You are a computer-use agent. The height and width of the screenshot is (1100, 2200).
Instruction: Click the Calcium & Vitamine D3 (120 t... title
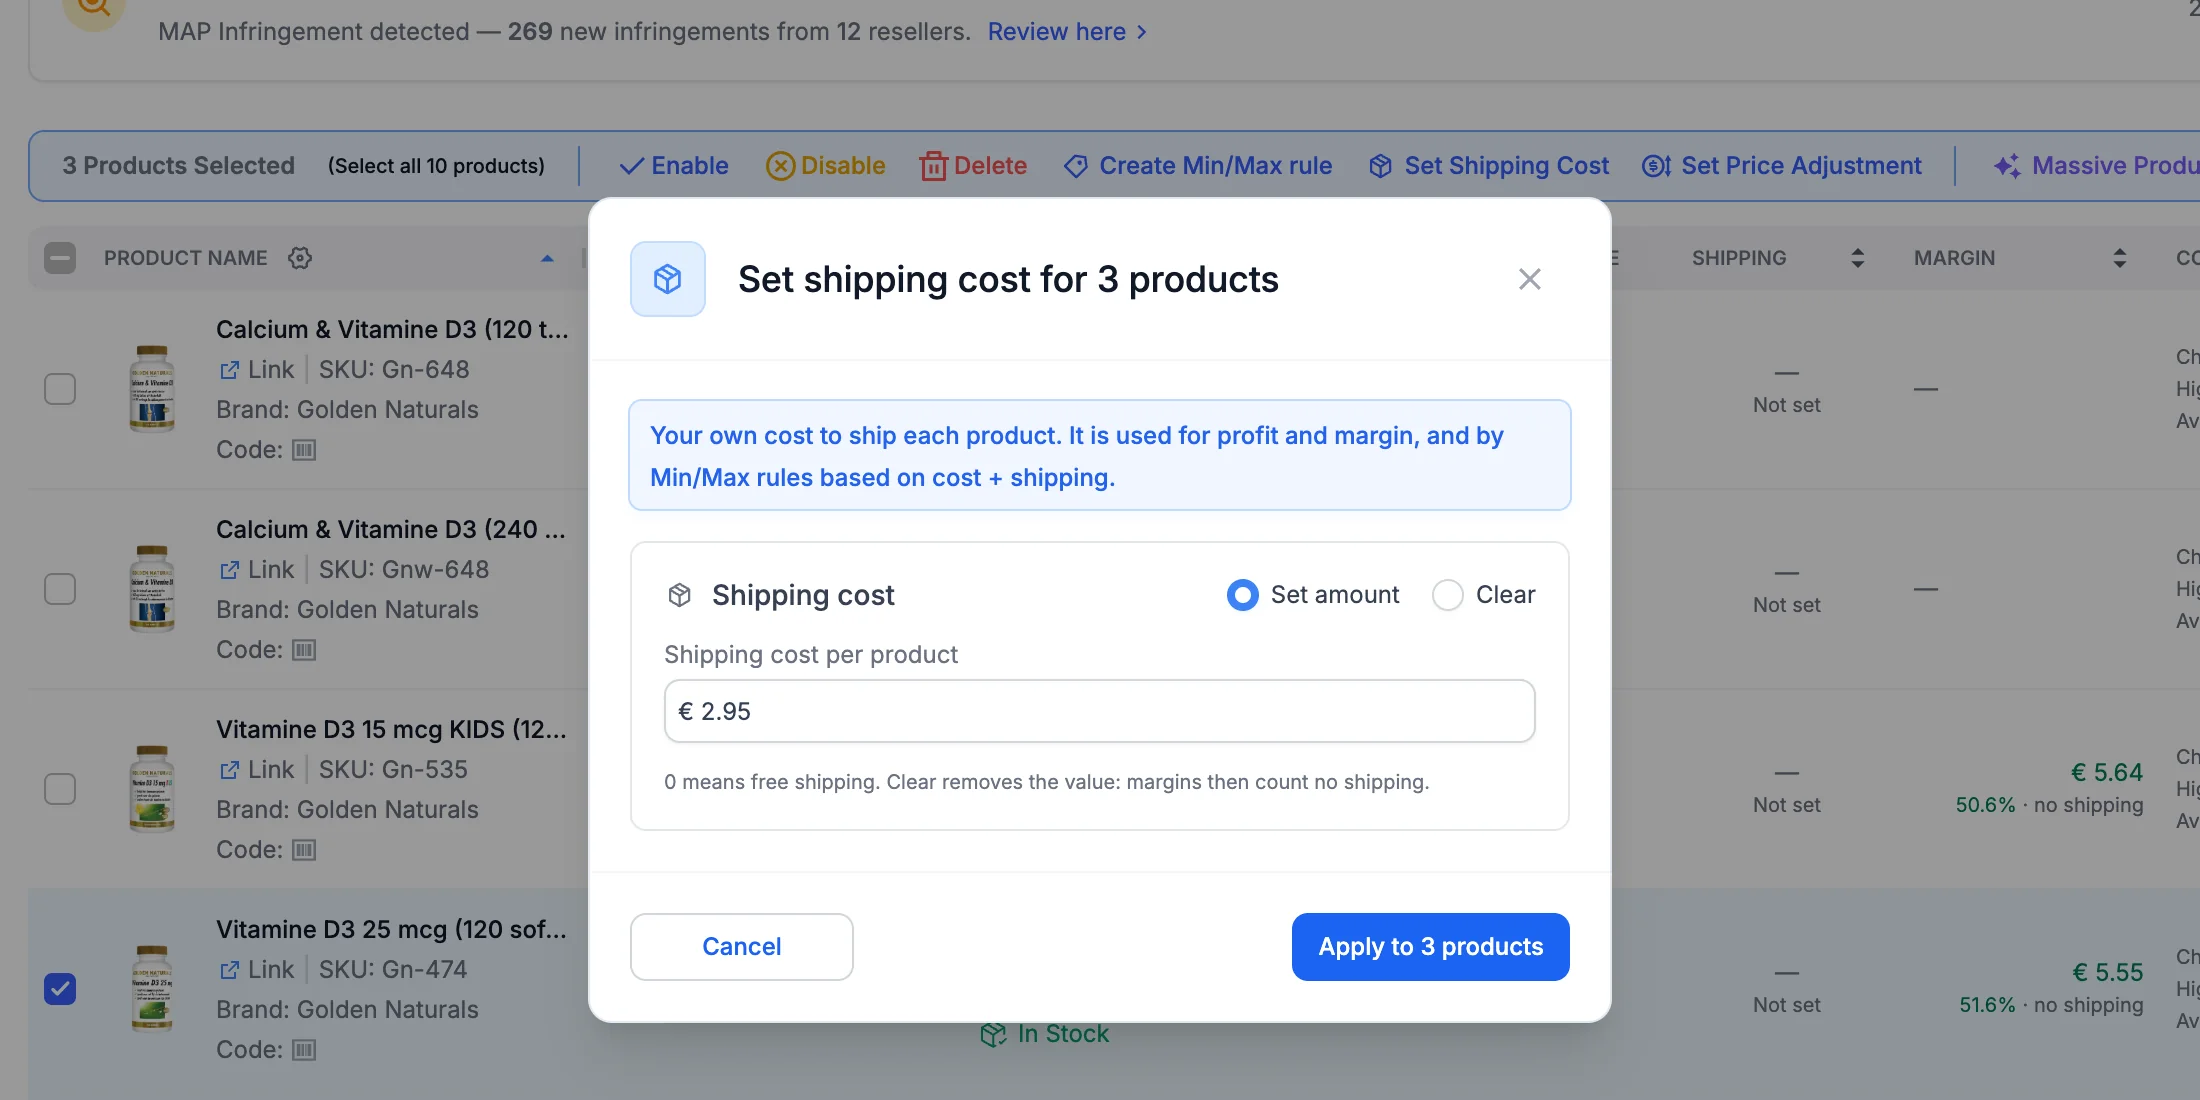click(x=392, y=330)
